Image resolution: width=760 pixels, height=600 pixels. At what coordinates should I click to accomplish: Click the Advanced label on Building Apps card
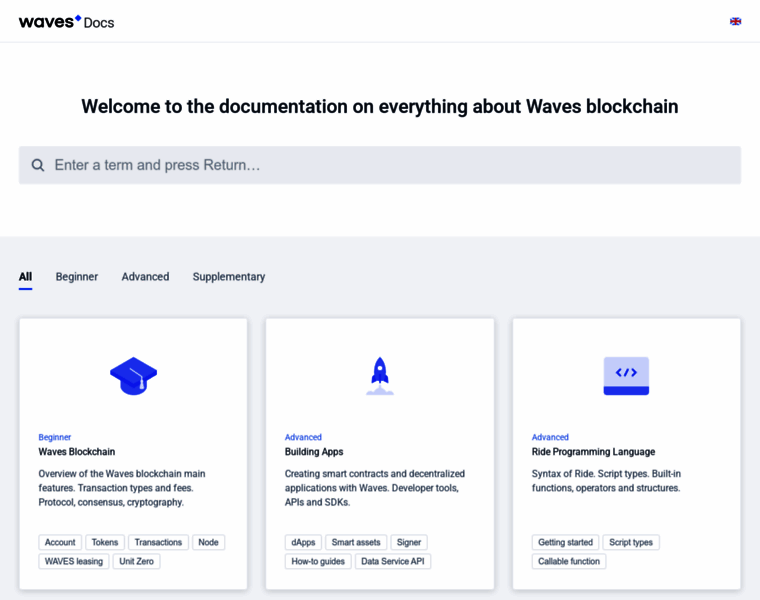pyautogui.click(x=303, y=437)
